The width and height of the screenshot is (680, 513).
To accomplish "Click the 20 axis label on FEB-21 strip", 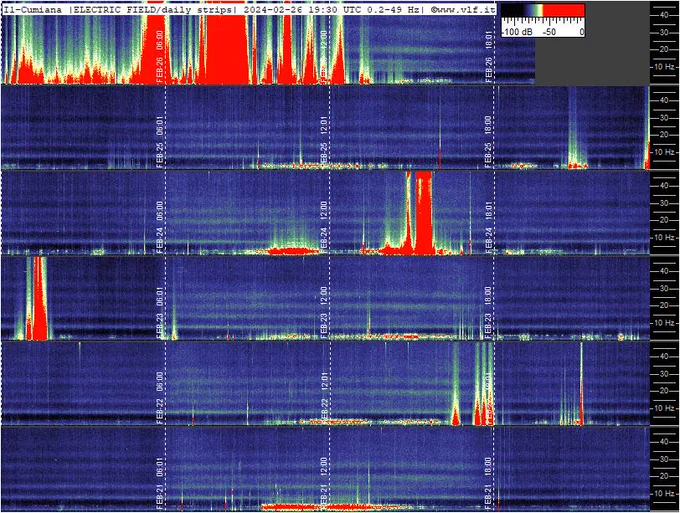I will [664, 476].
